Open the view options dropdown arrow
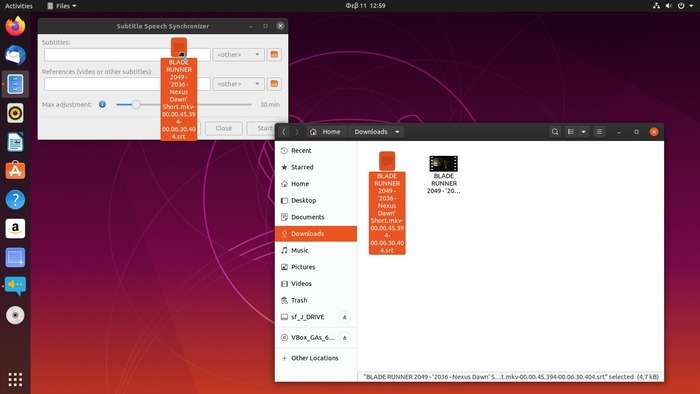The image size is (700, 394). (x=583, y=132)
